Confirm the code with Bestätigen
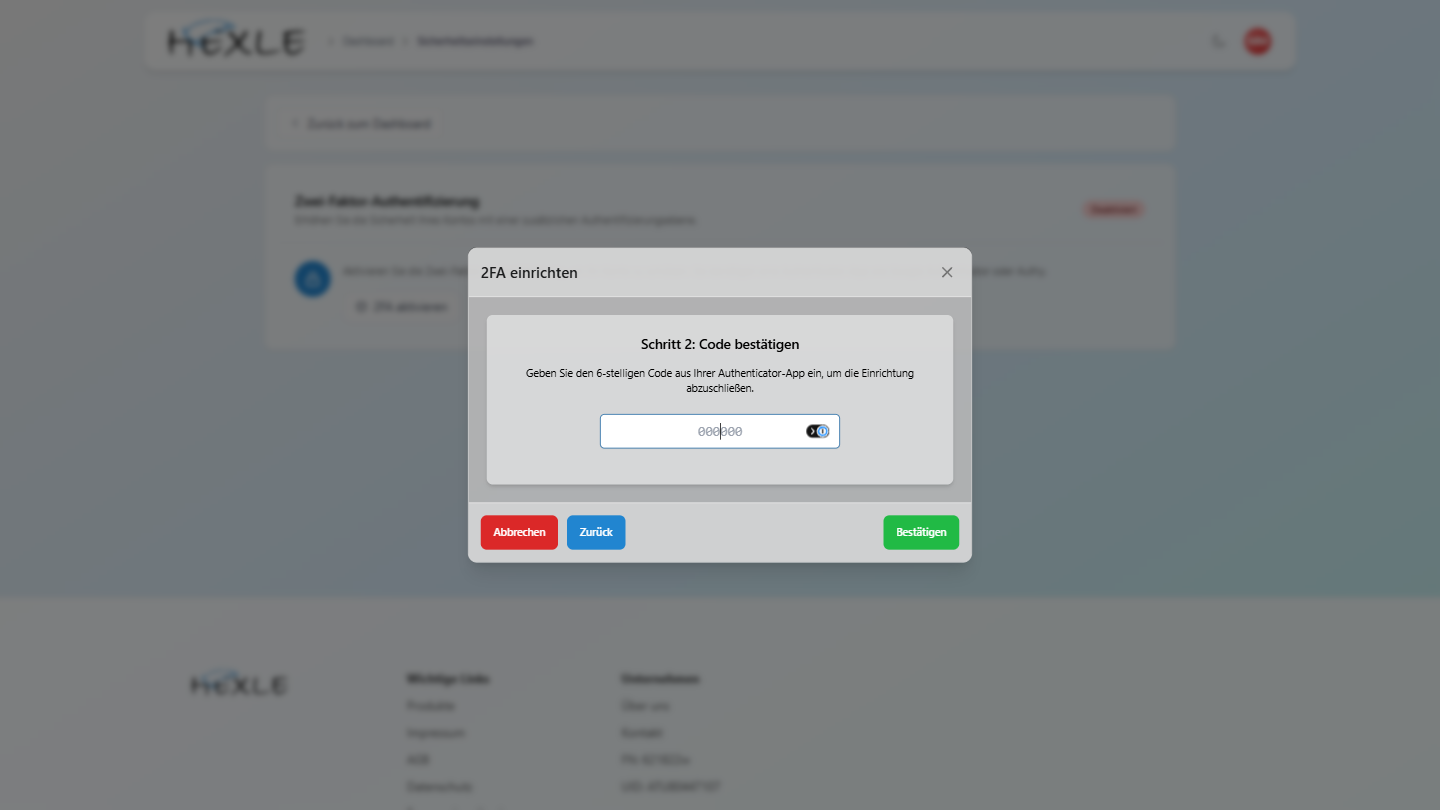 921,532
